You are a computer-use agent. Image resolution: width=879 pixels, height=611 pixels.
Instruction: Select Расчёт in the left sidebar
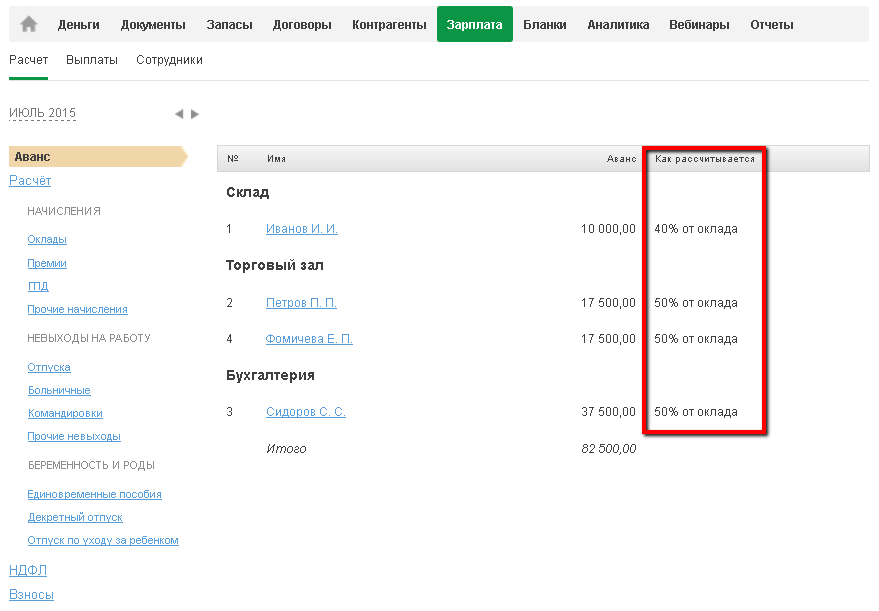point(30,181)
